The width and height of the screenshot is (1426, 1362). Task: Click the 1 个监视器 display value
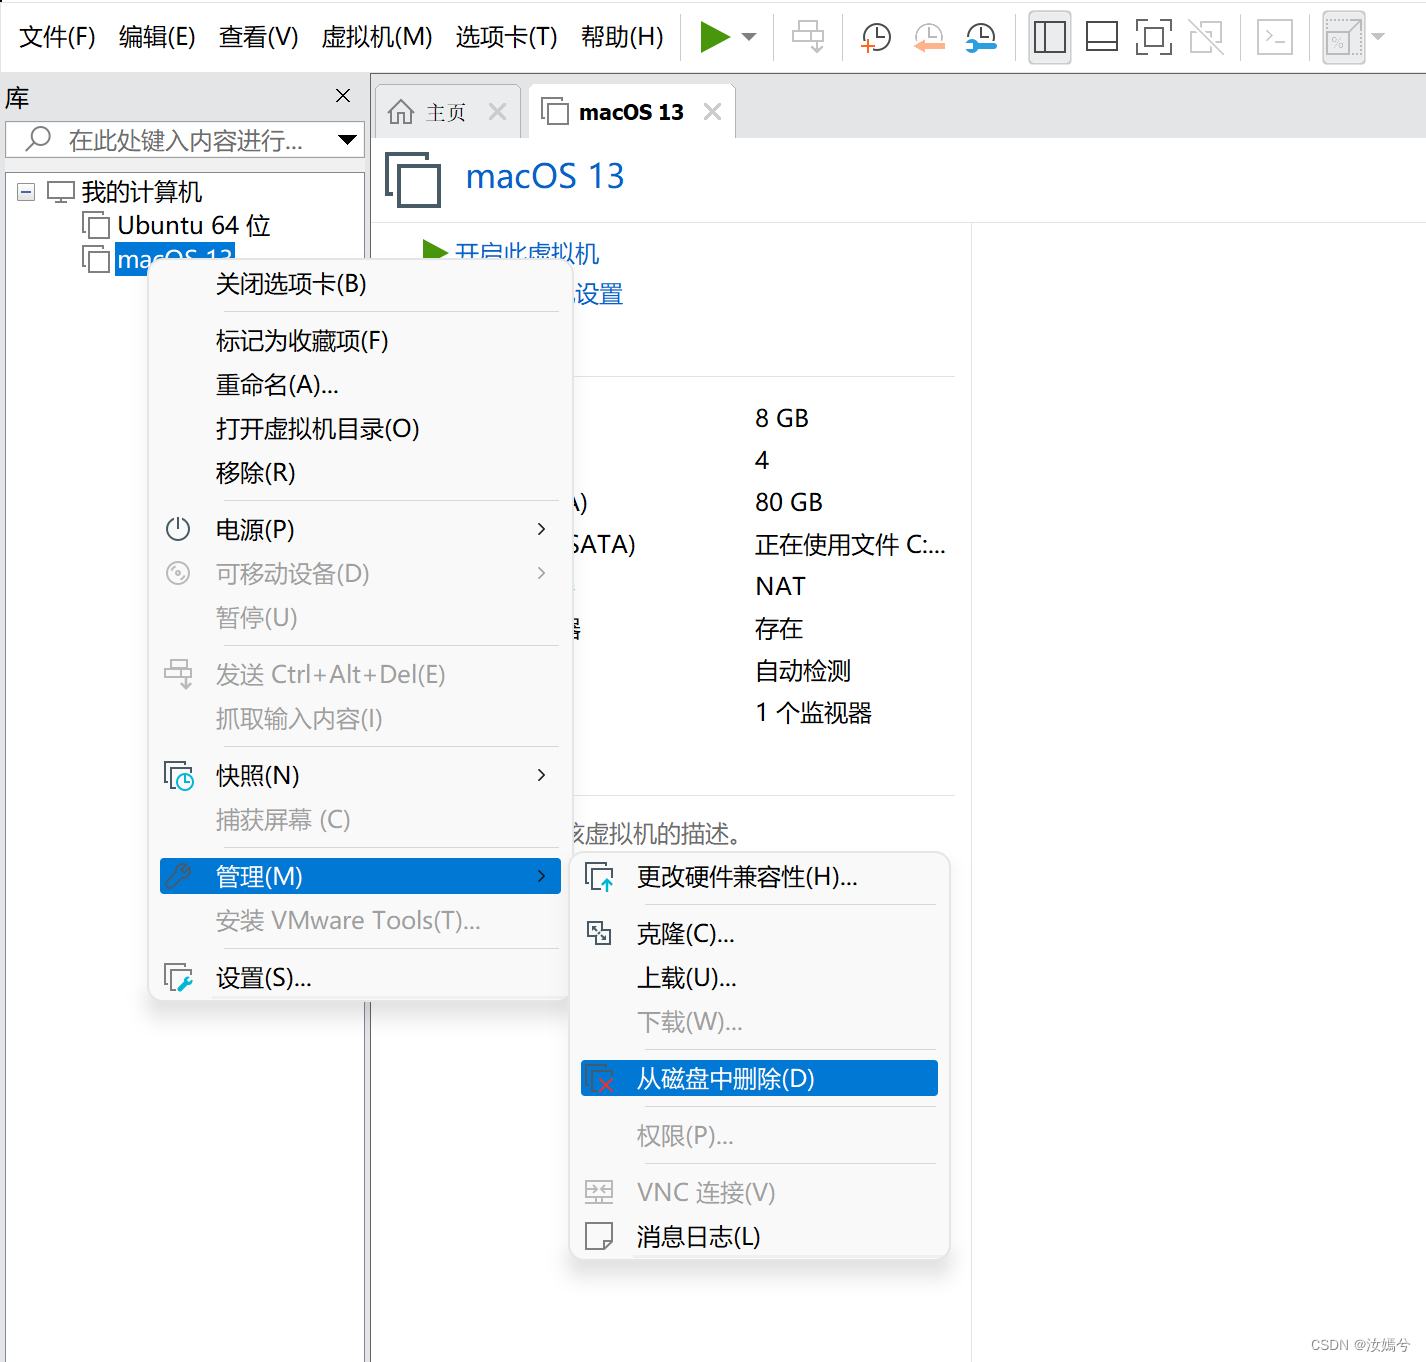tap(813, 712)
